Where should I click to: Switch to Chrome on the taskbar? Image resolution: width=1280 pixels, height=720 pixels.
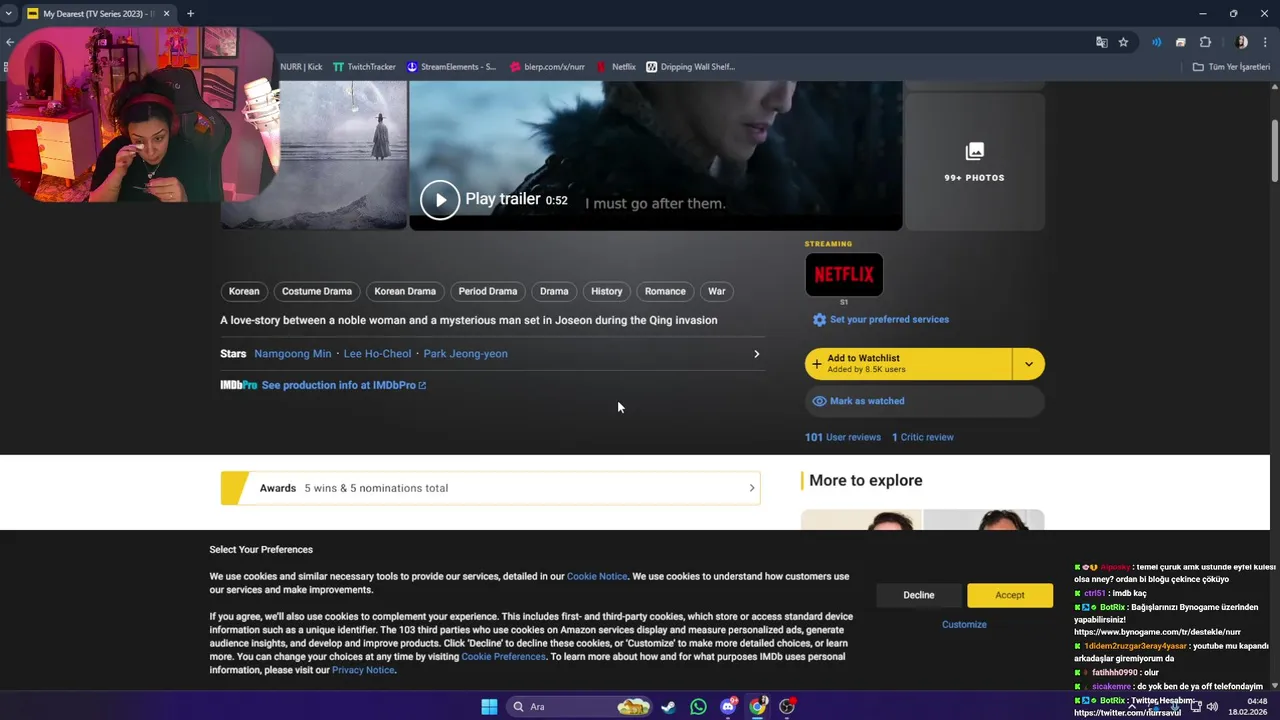tap(758, 707)
